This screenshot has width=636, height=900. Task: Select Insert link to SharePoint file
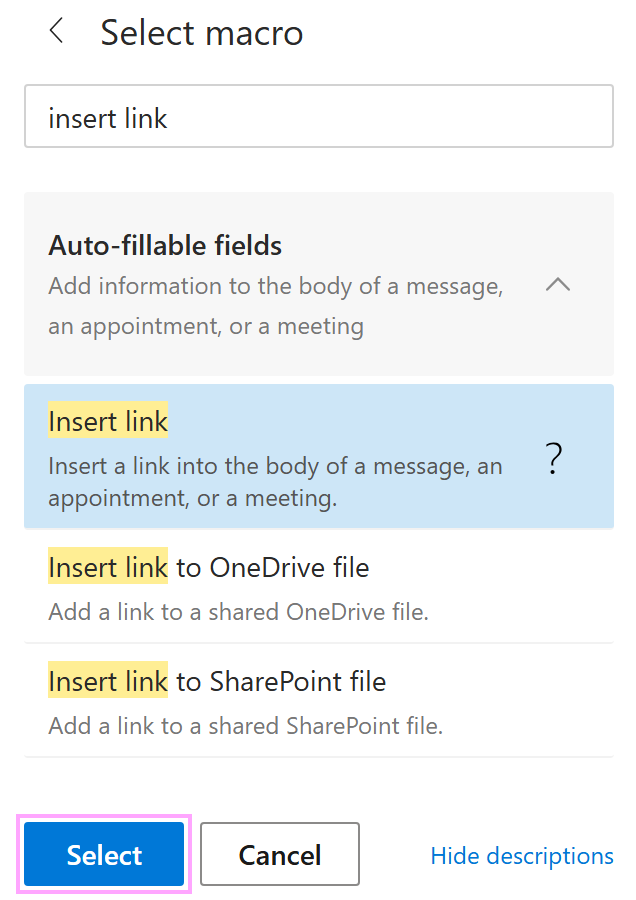click(216, 681)
